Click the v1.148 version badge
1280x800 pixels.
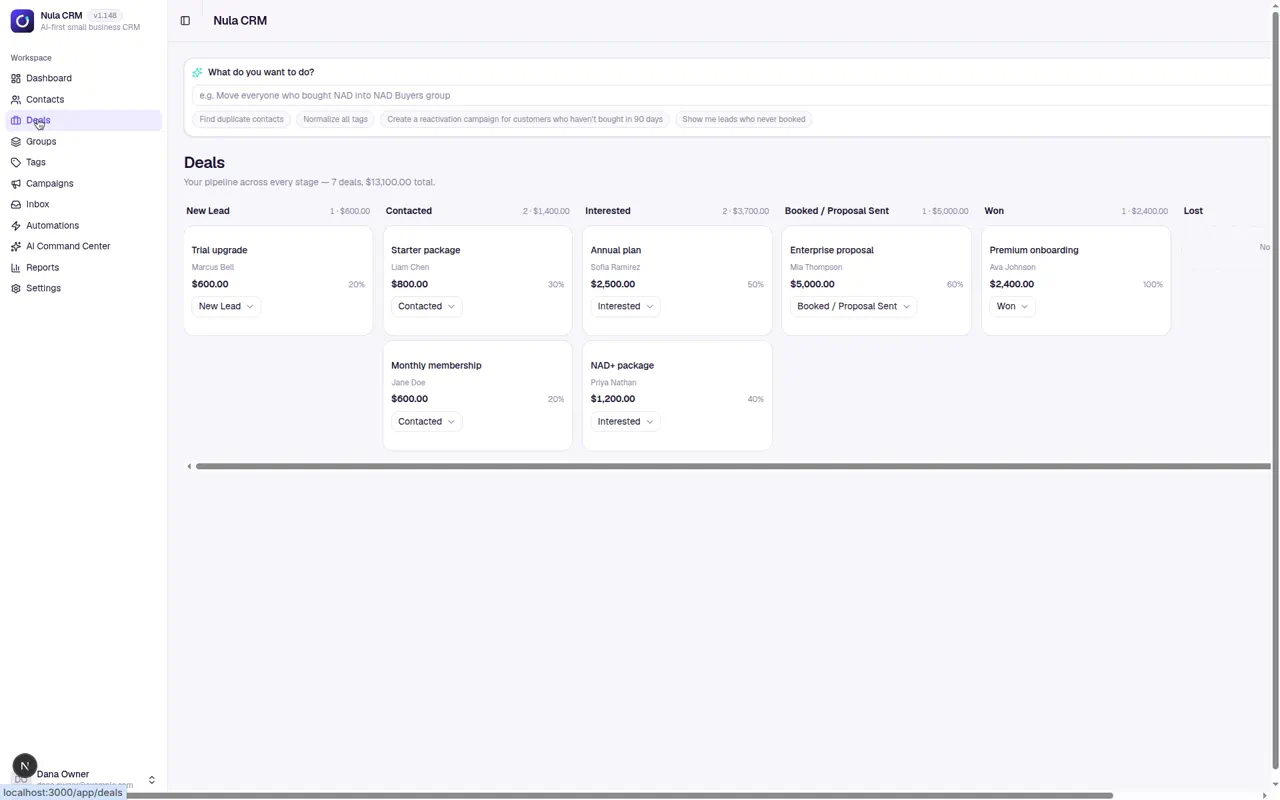pyautogui.click(x=105, y=15)
